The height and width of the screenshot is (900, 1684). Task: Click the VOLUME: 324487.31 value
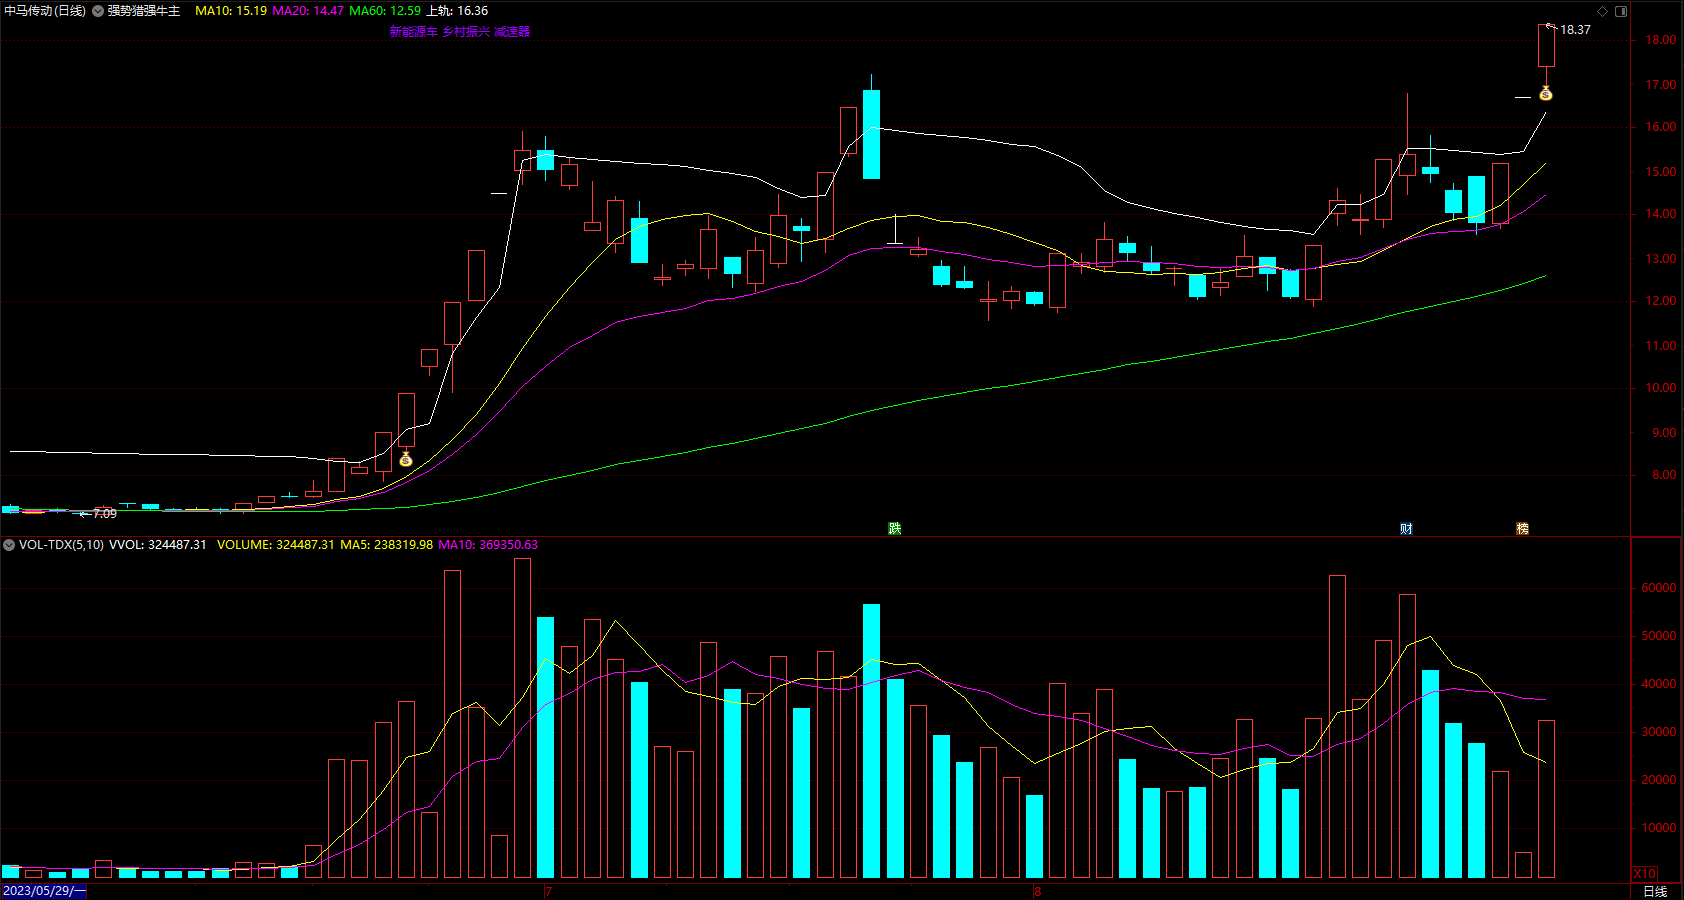(276, 545)
